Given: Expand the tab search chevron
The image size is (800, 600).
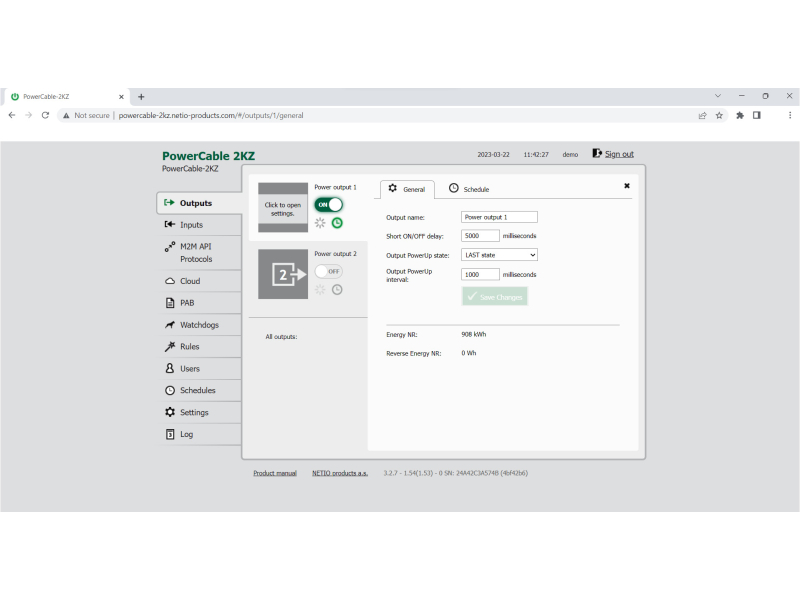Looking at the screenshot, I should point(718,95).
